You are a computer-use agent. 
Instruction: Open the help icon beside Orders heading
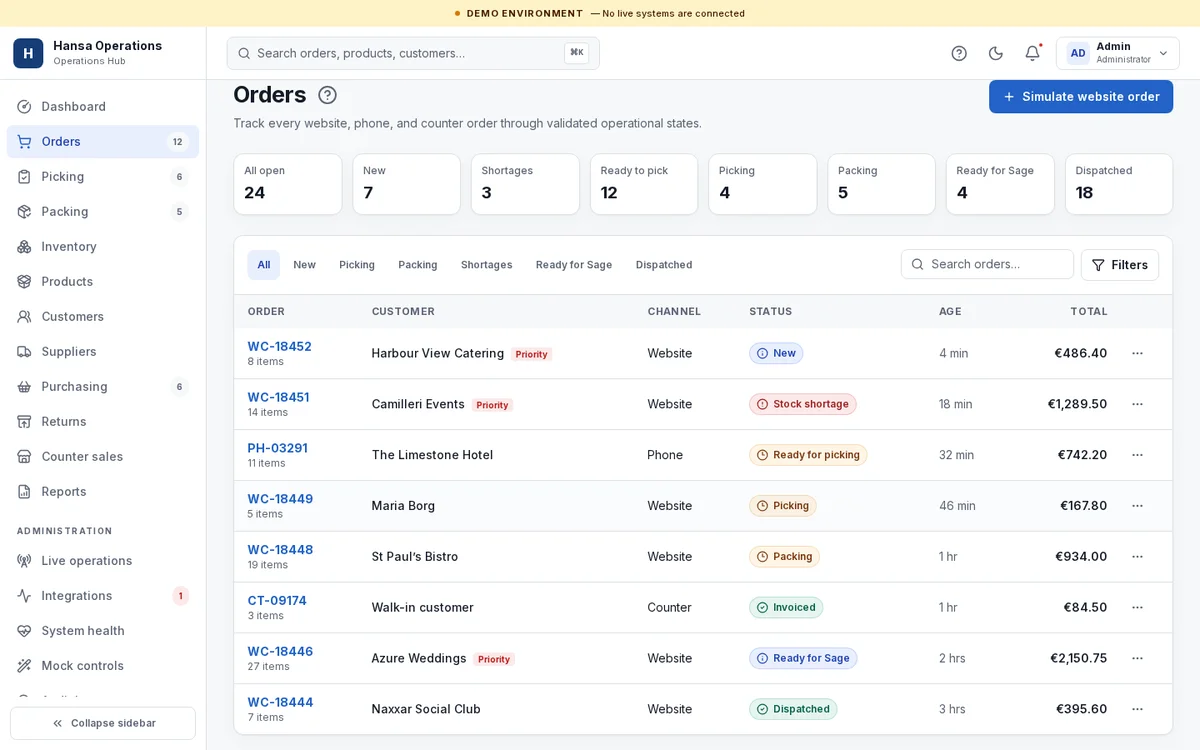(327, 95)
